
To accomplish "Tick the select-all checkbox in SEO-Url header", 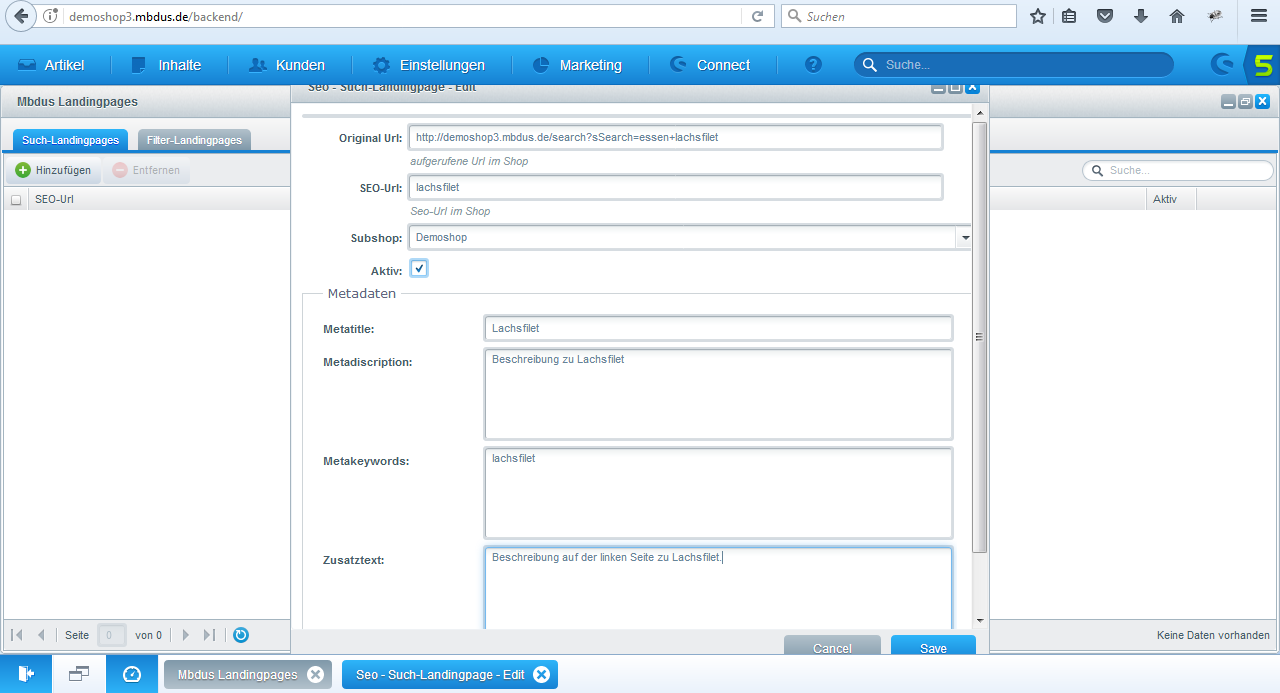I will coord(16,200).
